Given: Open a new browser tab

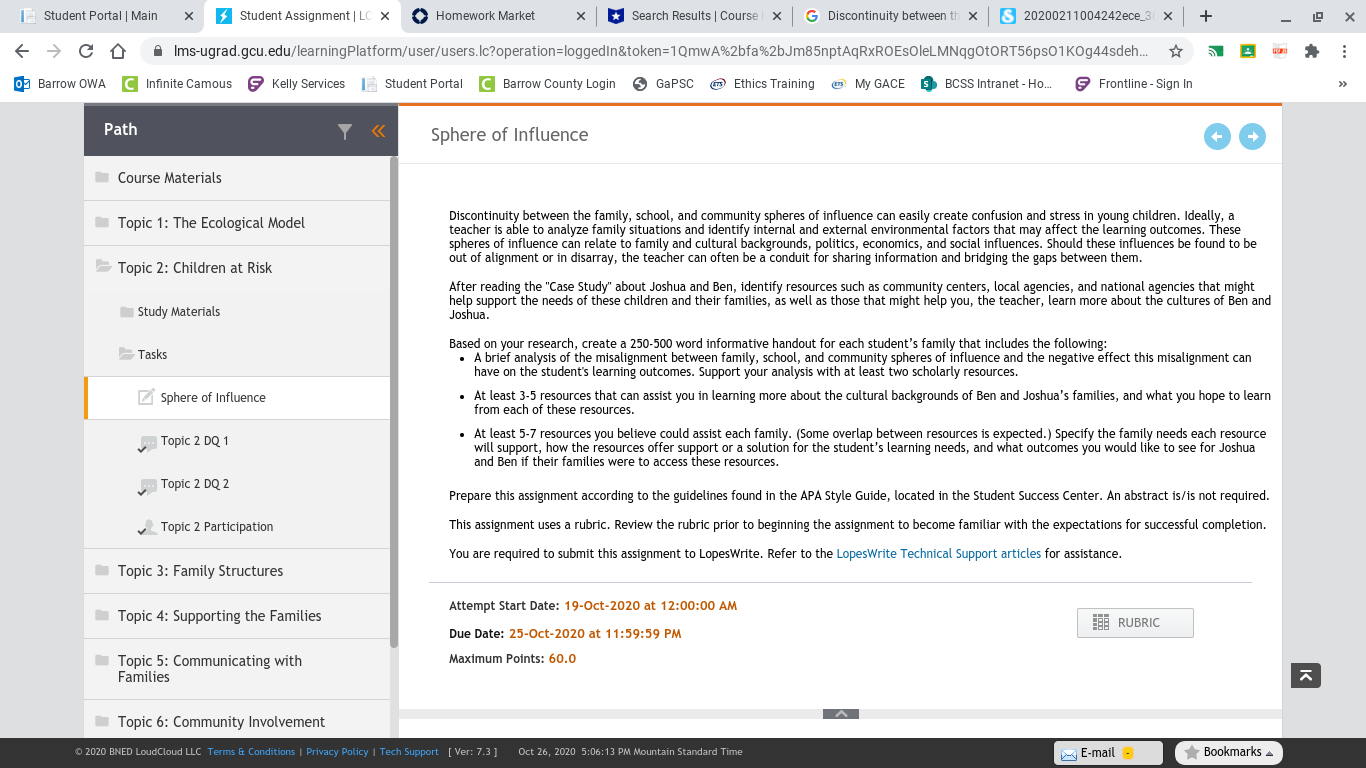Looking at the screenshot, I should 1206,16.
